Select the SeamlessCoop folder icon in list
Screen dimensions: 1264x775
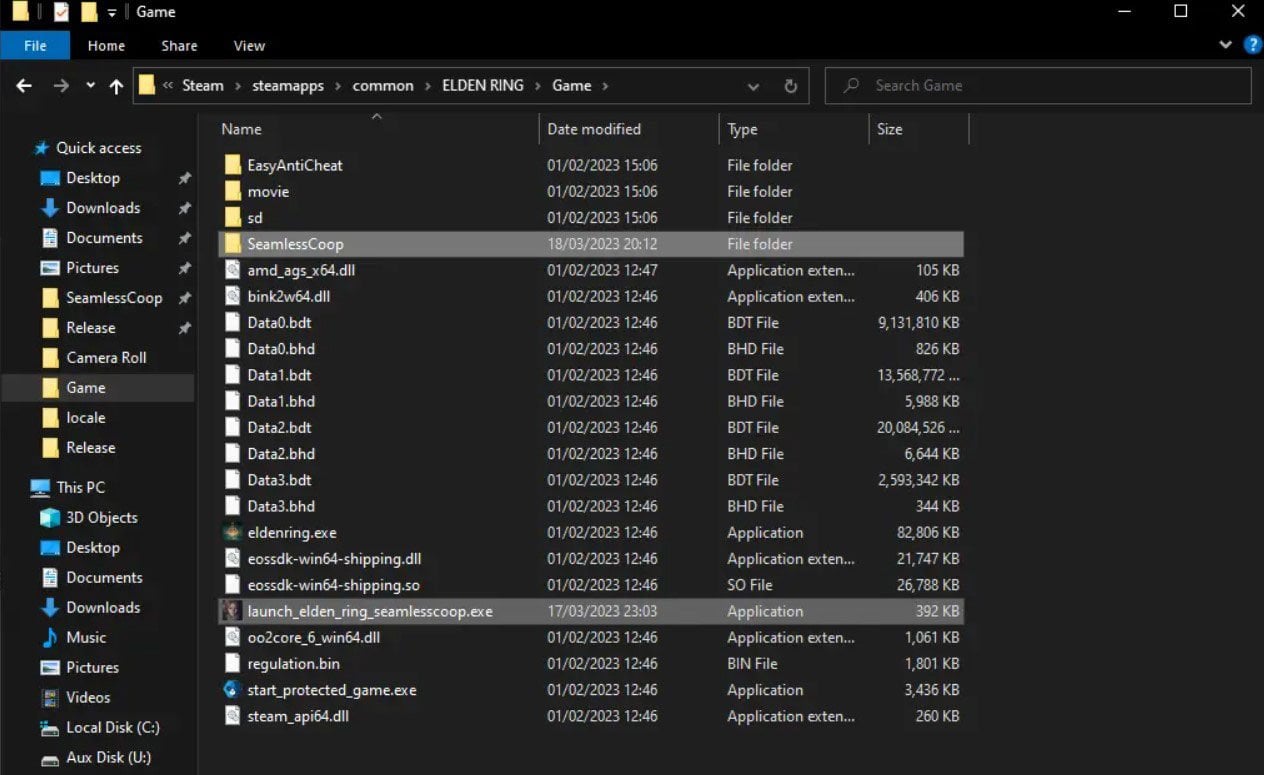pyautogui.click(x=232, y=244)
